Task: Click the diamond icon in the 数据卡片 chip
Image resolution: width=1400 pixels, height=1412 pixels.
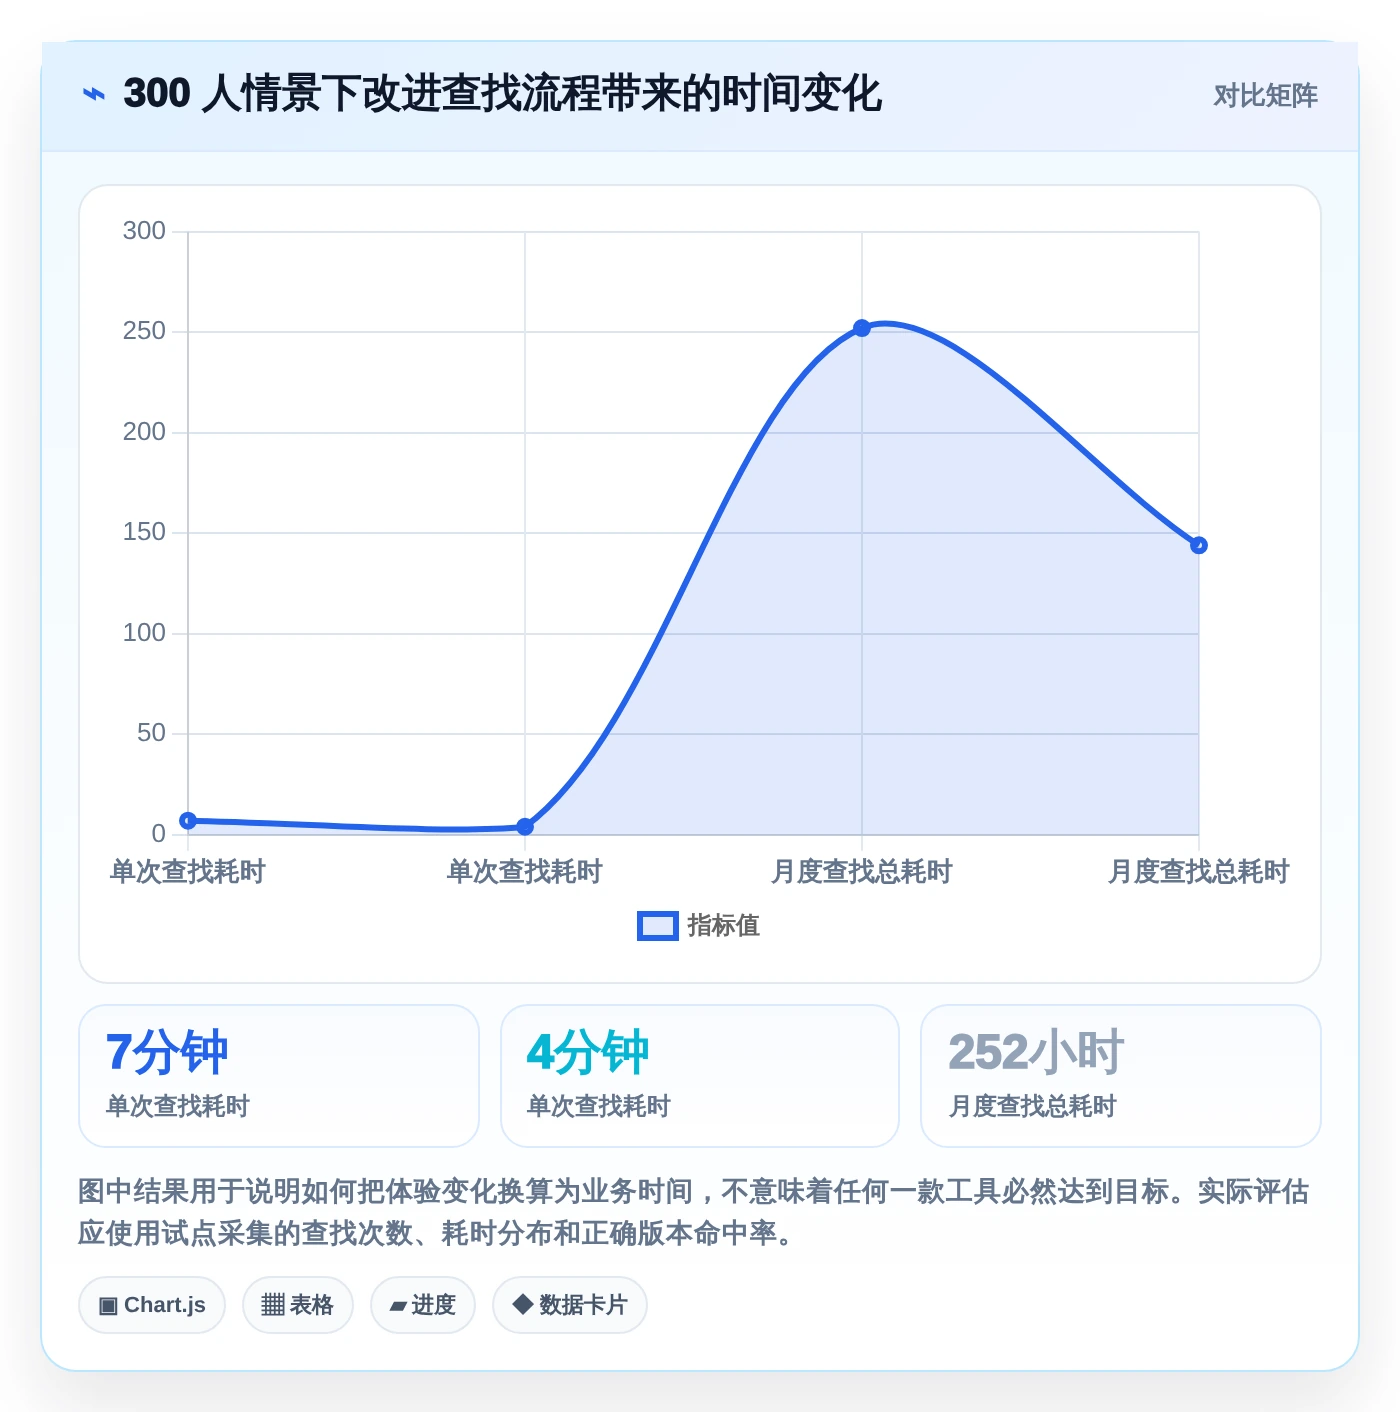Action: pos(522,1304)
